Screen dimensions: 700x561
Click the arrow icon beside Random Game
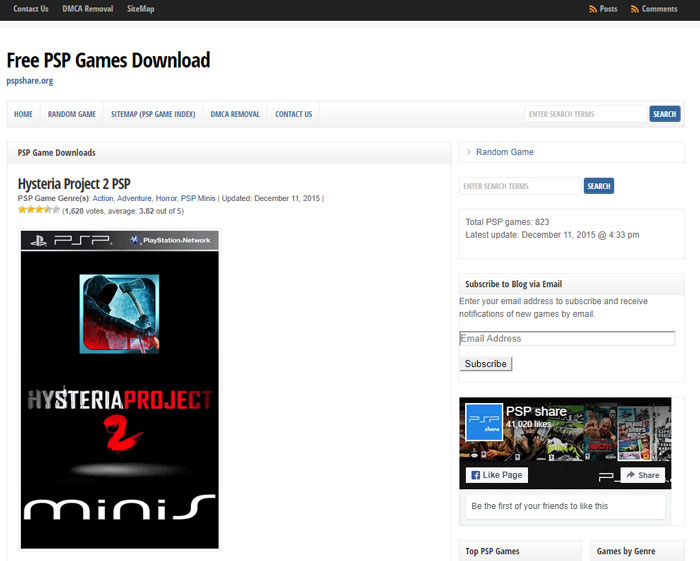click(468, 152)
